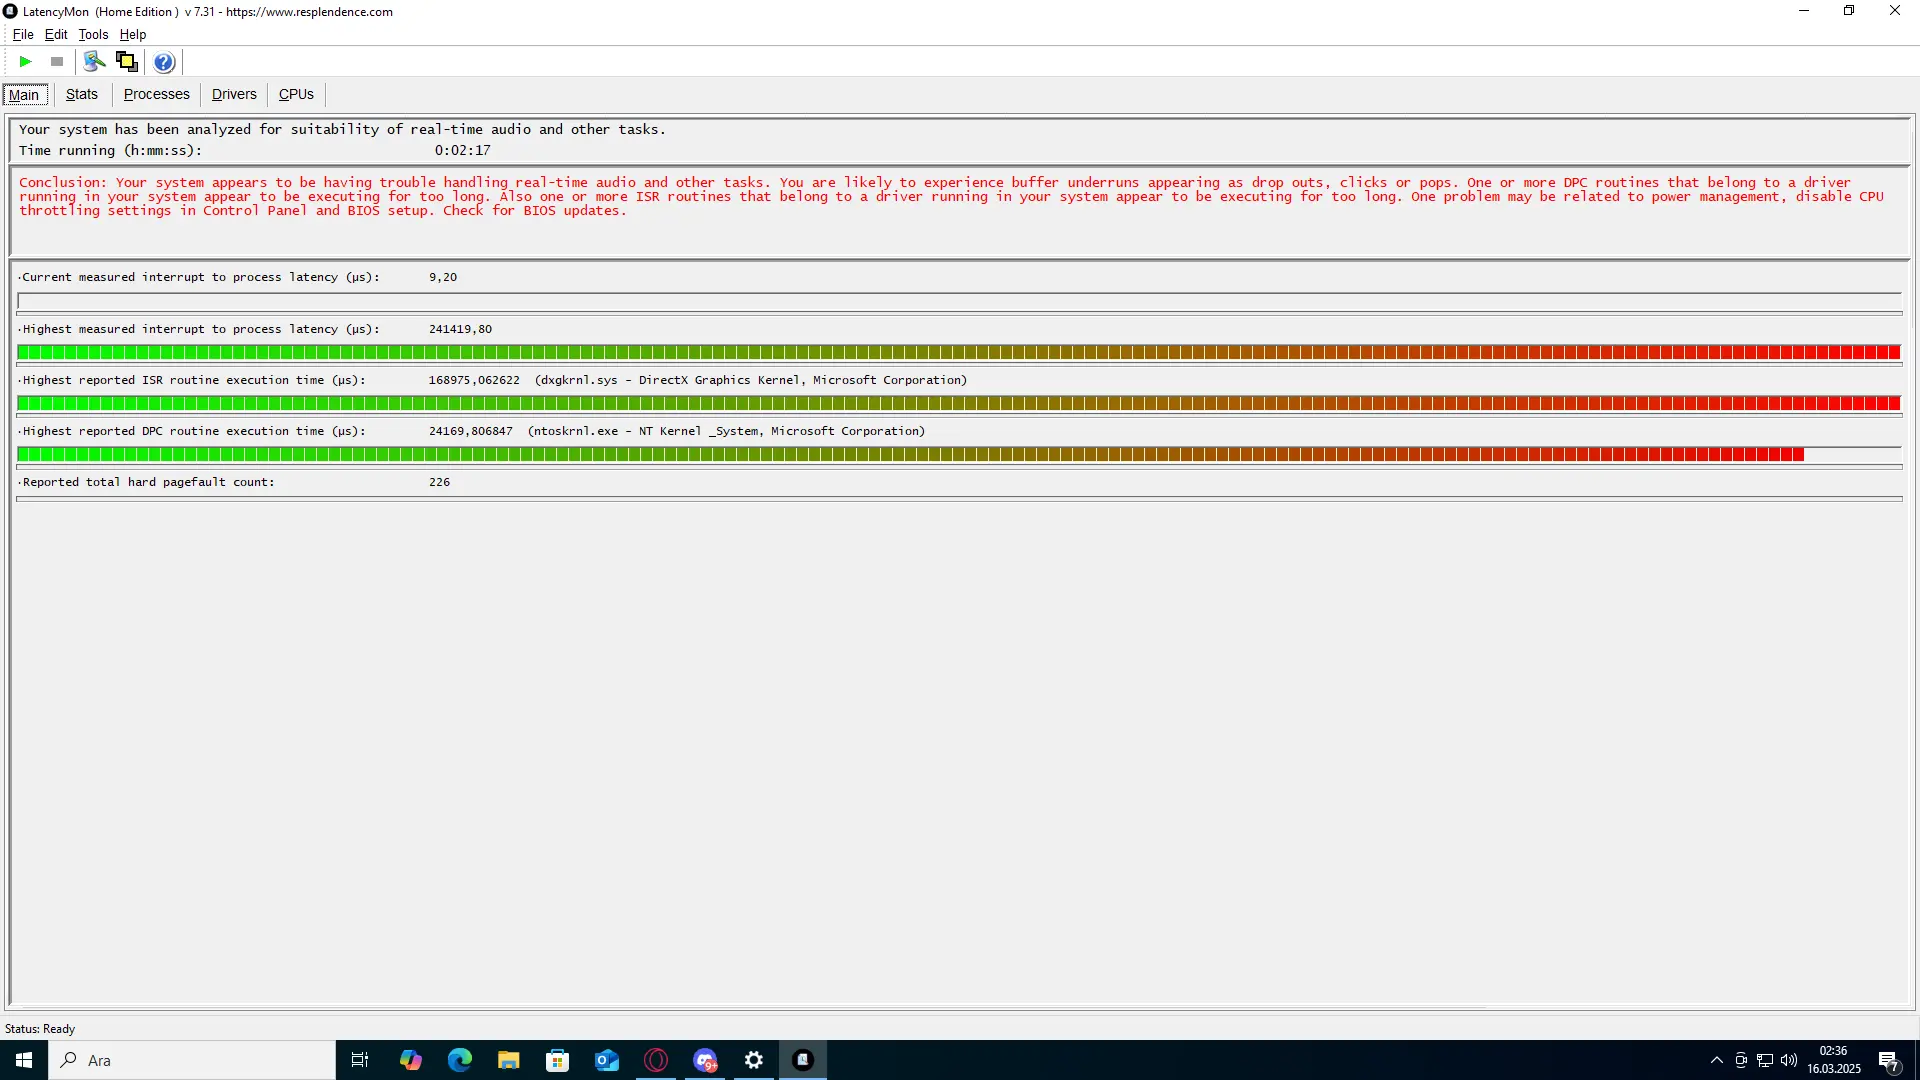Click the LatencyMon title bar app icon

pos(11,12)
